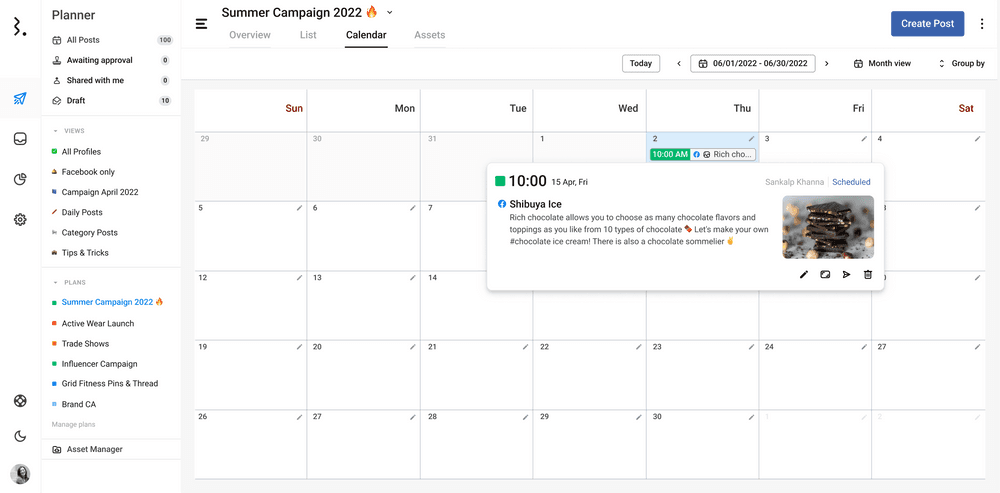This screenshot has height=493, width=1000.
Task: Open the Group by dropdown
Action: click(961, 64)
